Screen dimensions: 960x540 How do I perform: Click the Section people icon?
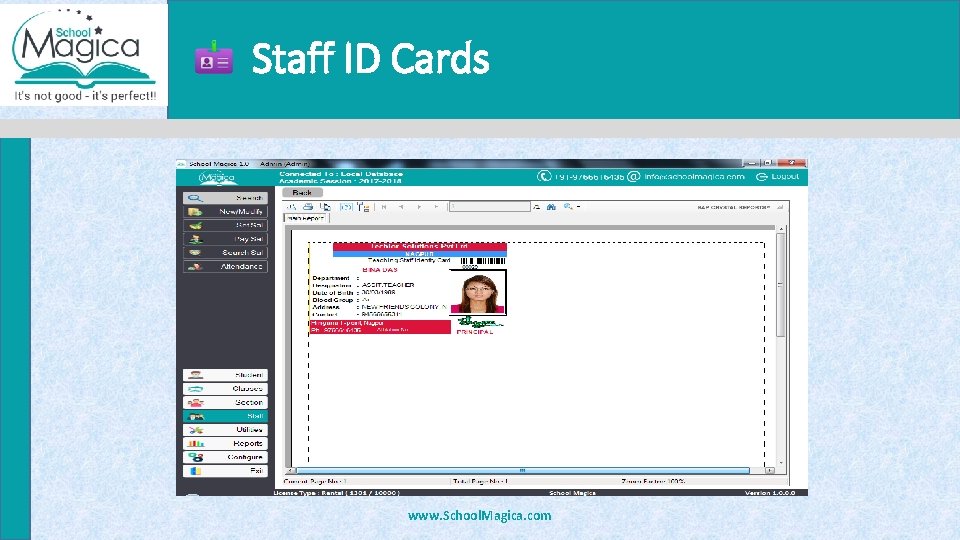[195, 402]
